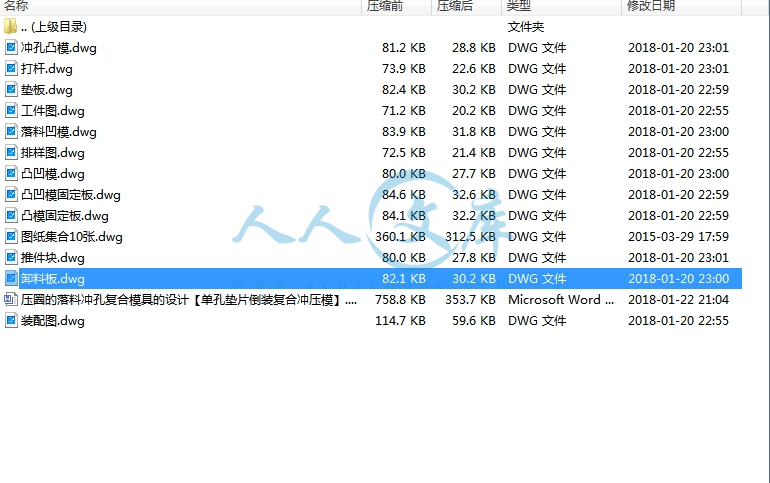Select the file name 图纸集合10张.dwg
The height and width of the screenshot is (483, 770).
tap(72, 237)
